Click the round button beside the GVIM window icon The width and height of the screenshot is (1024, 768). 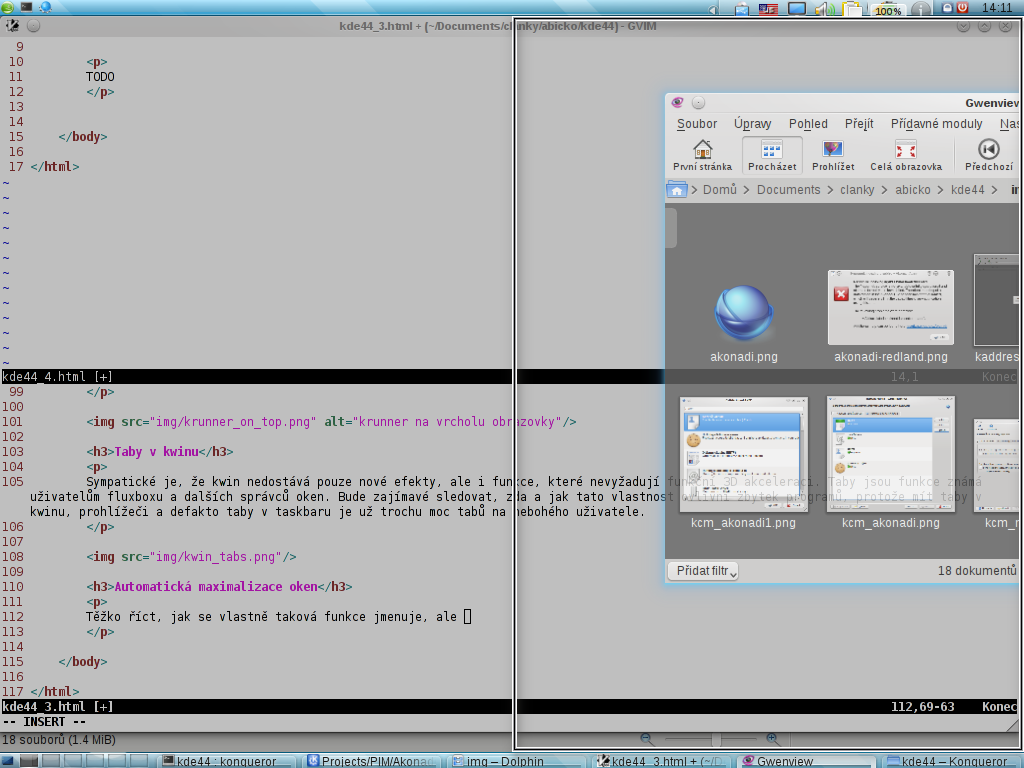click(34, 25)
